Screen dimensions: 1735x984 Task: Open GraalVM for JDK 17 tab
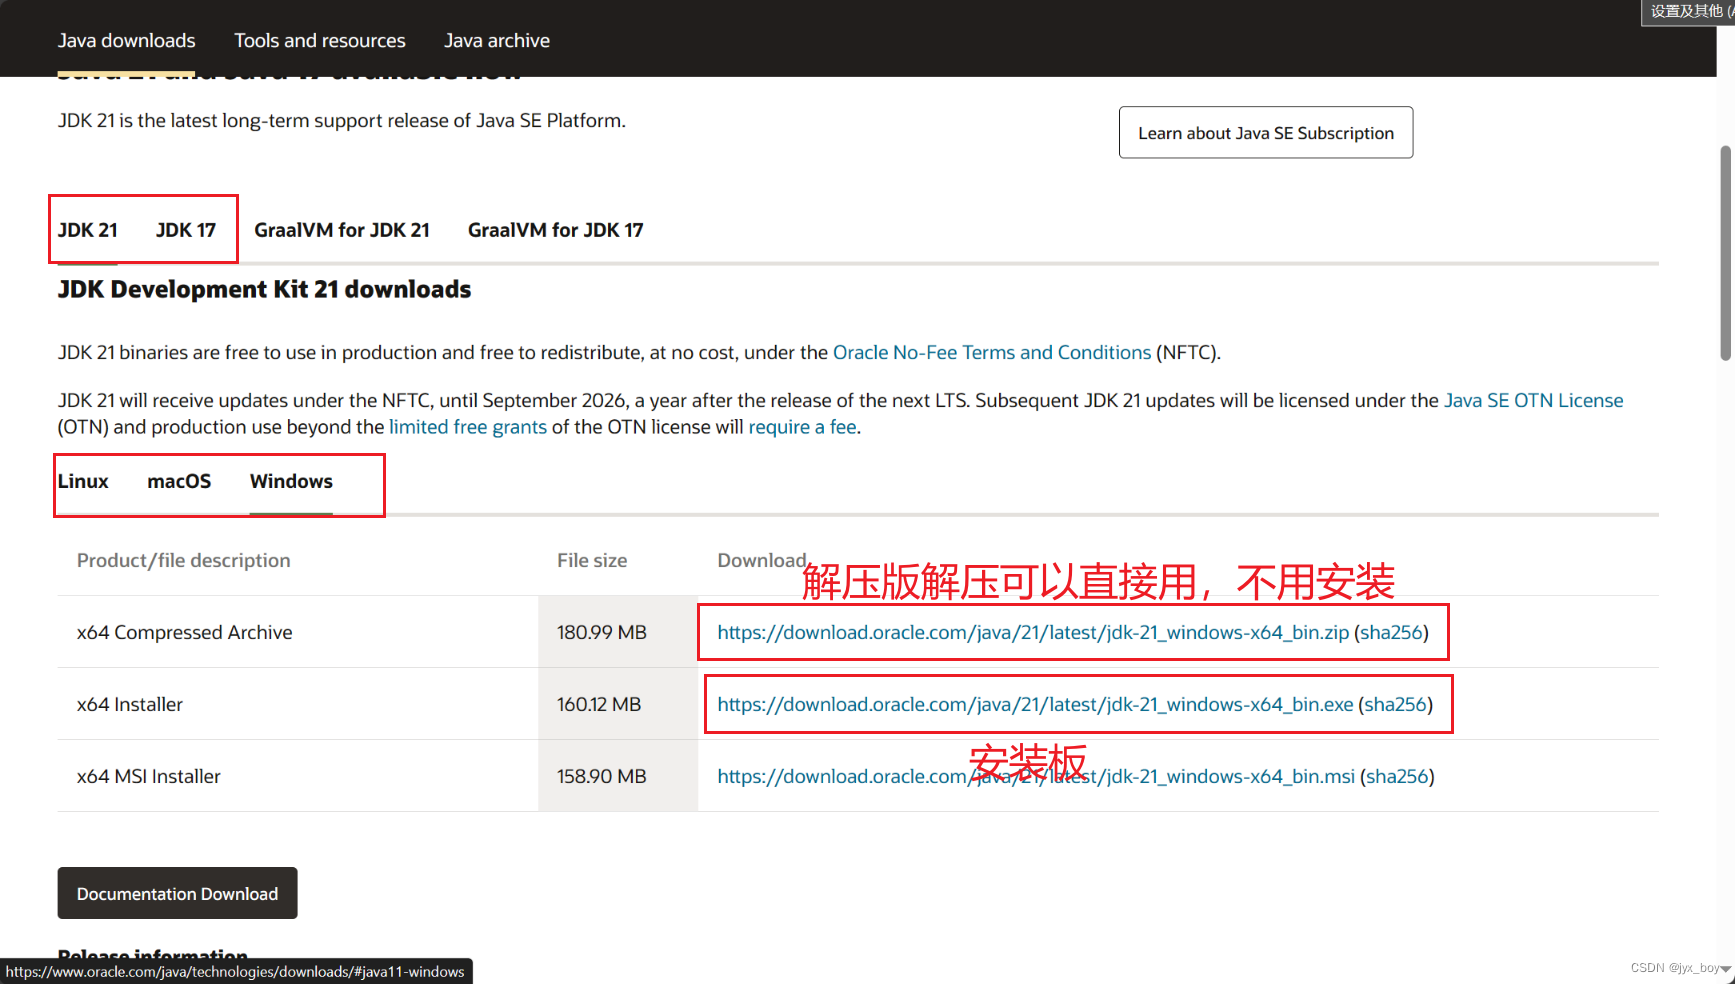click(556, 230)
